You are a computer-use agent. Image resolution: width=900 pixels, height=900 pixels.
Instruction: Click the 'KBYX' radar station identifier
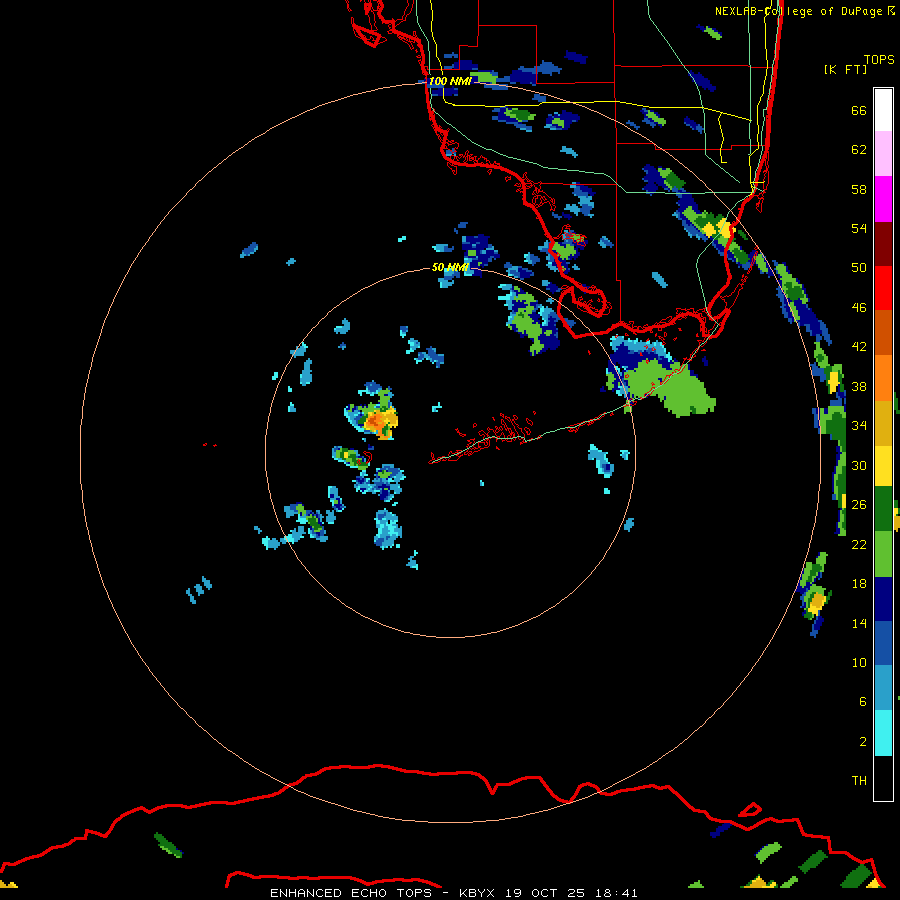tap(477, 893)
